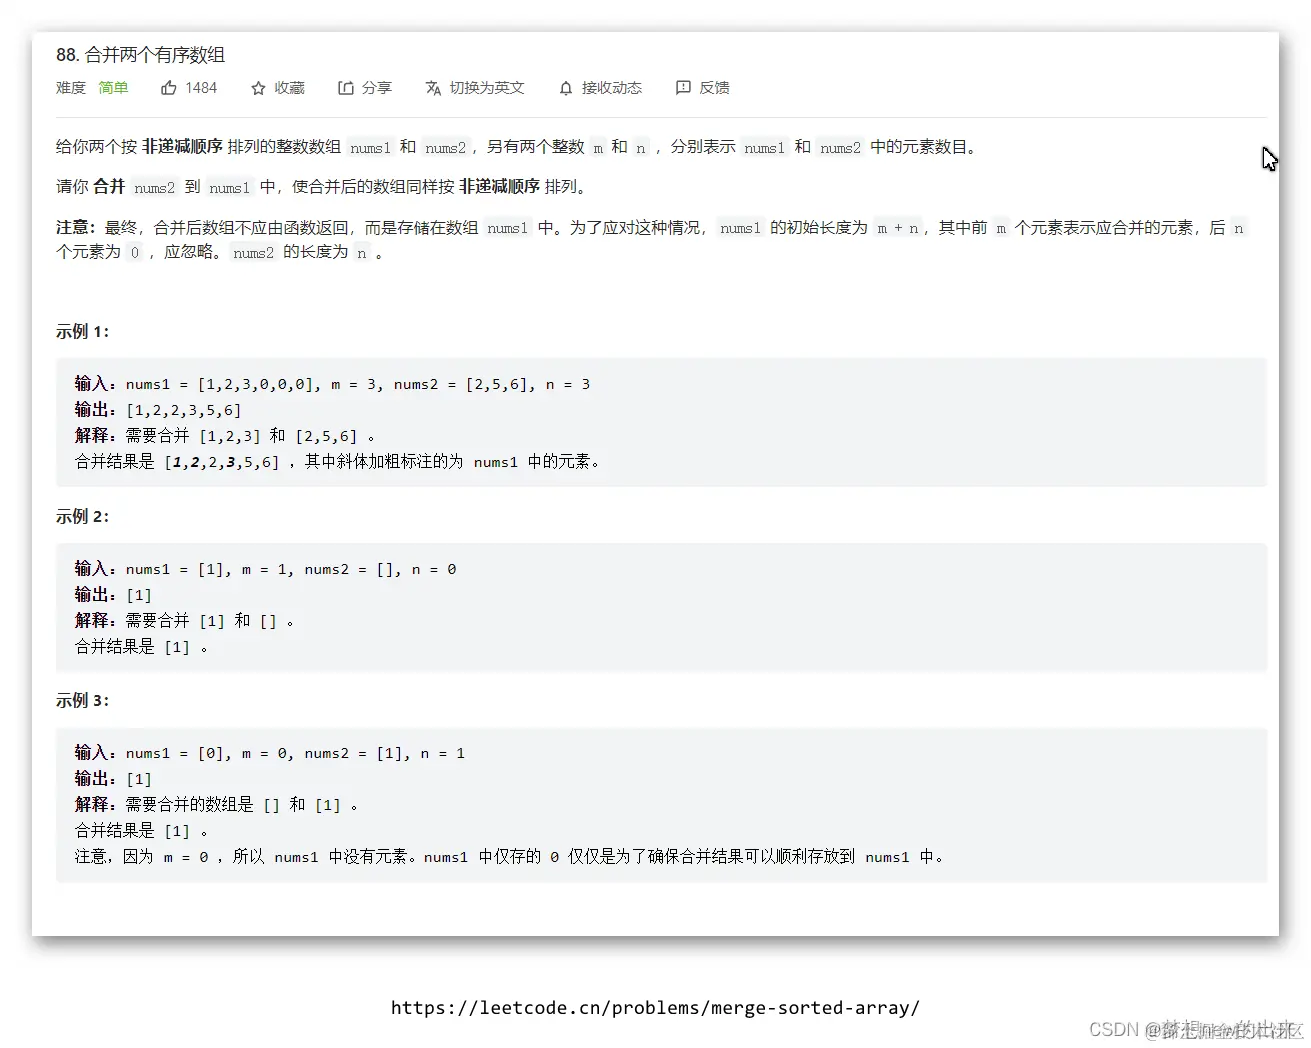Click the star icon to favorite (收藏)
Viewport: 1311px width, 1048px height.
pos(258,88)
